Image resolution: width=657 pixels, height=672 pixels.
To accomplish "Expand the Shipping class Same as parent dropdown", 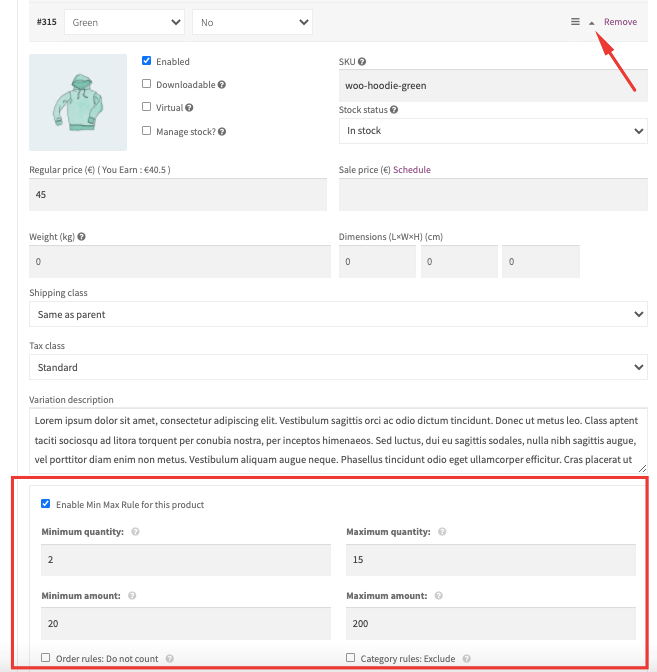I will click(338, 314).
